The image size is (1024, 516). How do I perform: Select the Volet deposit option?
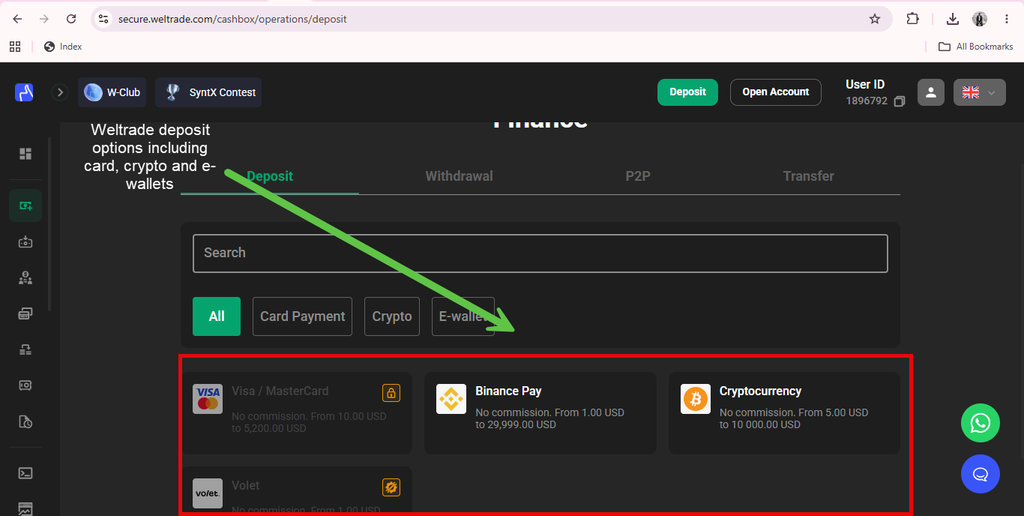pyautogui.click(x=296, y=489)
